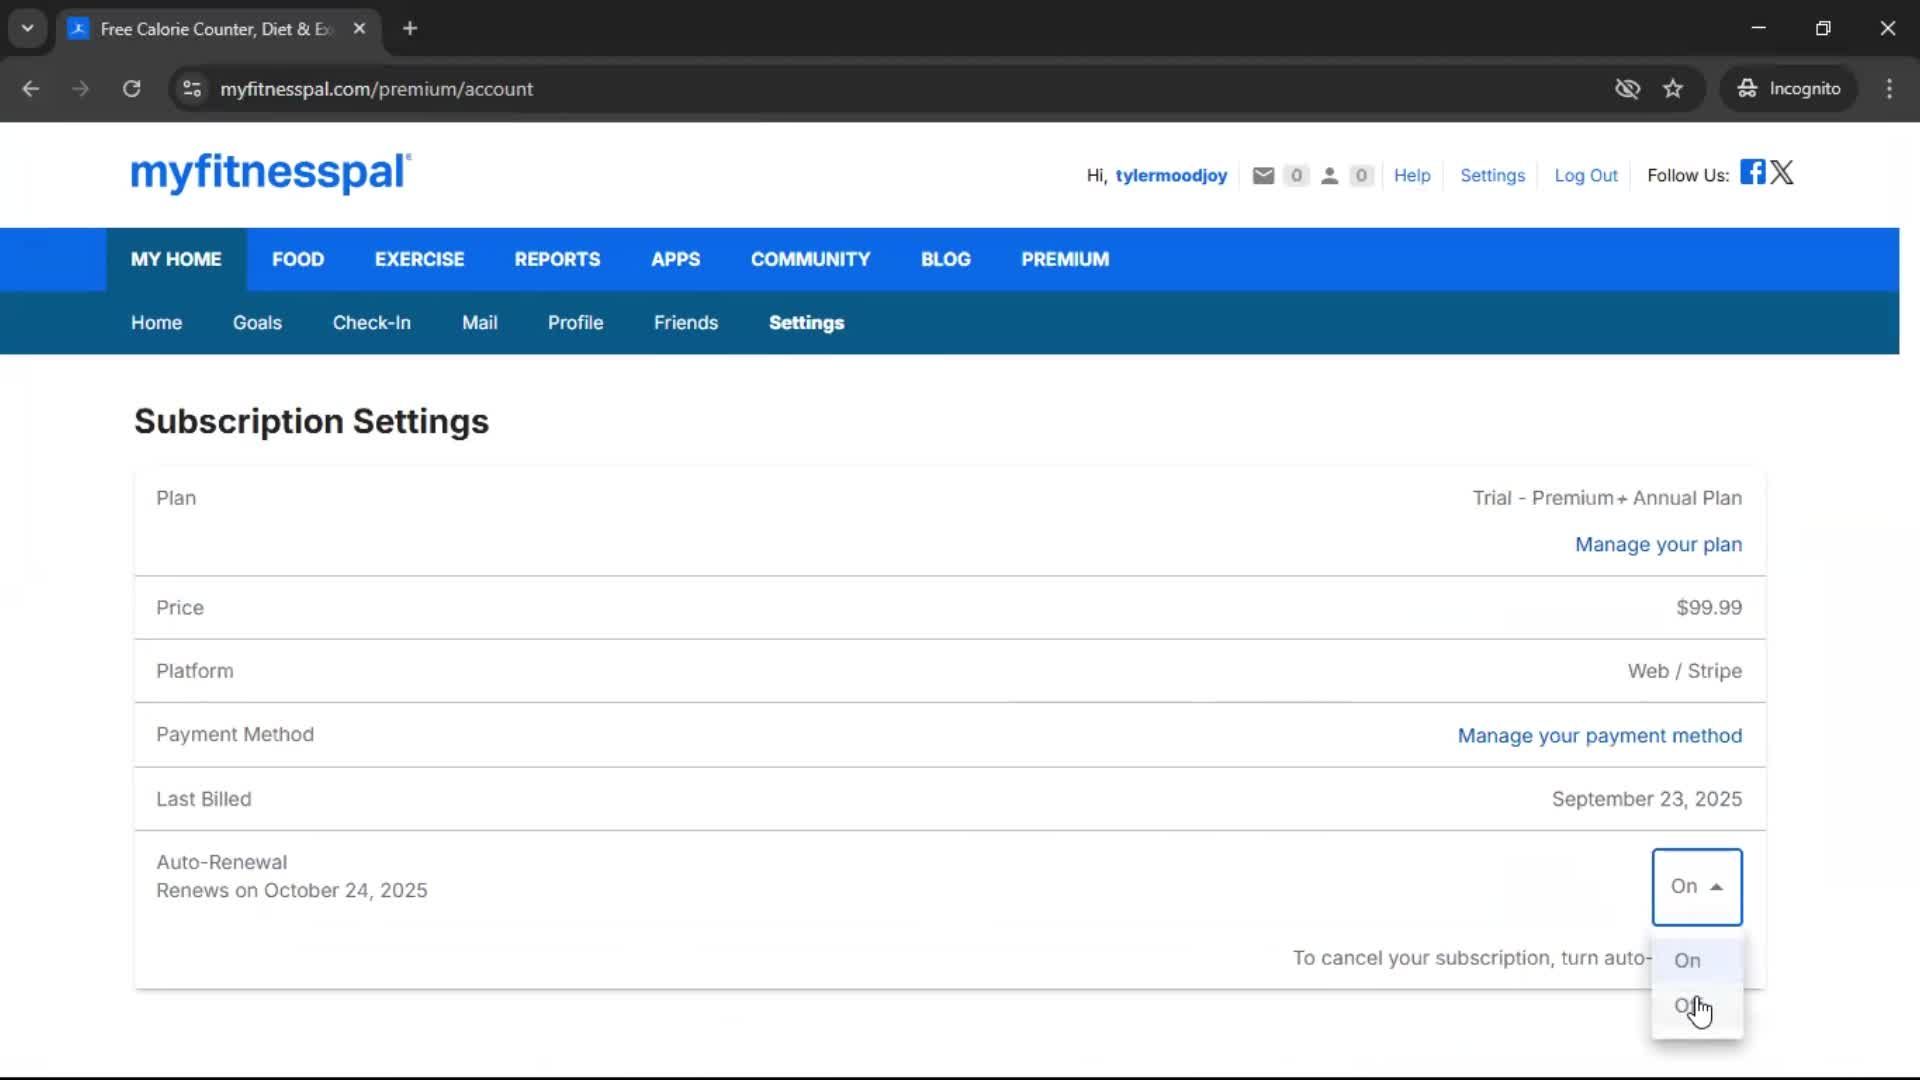Click the September 23, 2025 billing date
Image resolution: width=1920 pixels, height=1080 pixels.
pyautogui.click(x=1646, y=799)
